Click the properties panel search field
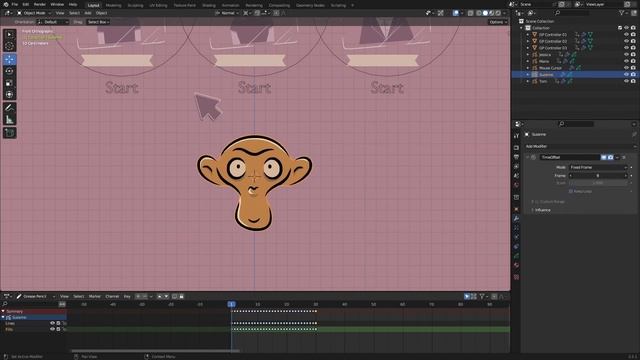The width and height of the screenshot is (640, 360). tap(576, 124)
